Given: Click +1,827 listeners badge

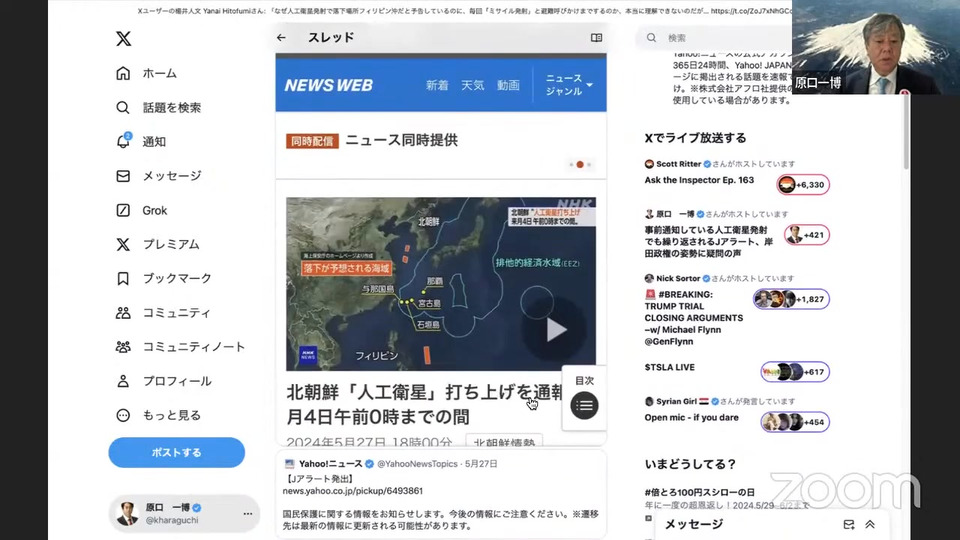Looking at the screenshot, I should point(792,299).
